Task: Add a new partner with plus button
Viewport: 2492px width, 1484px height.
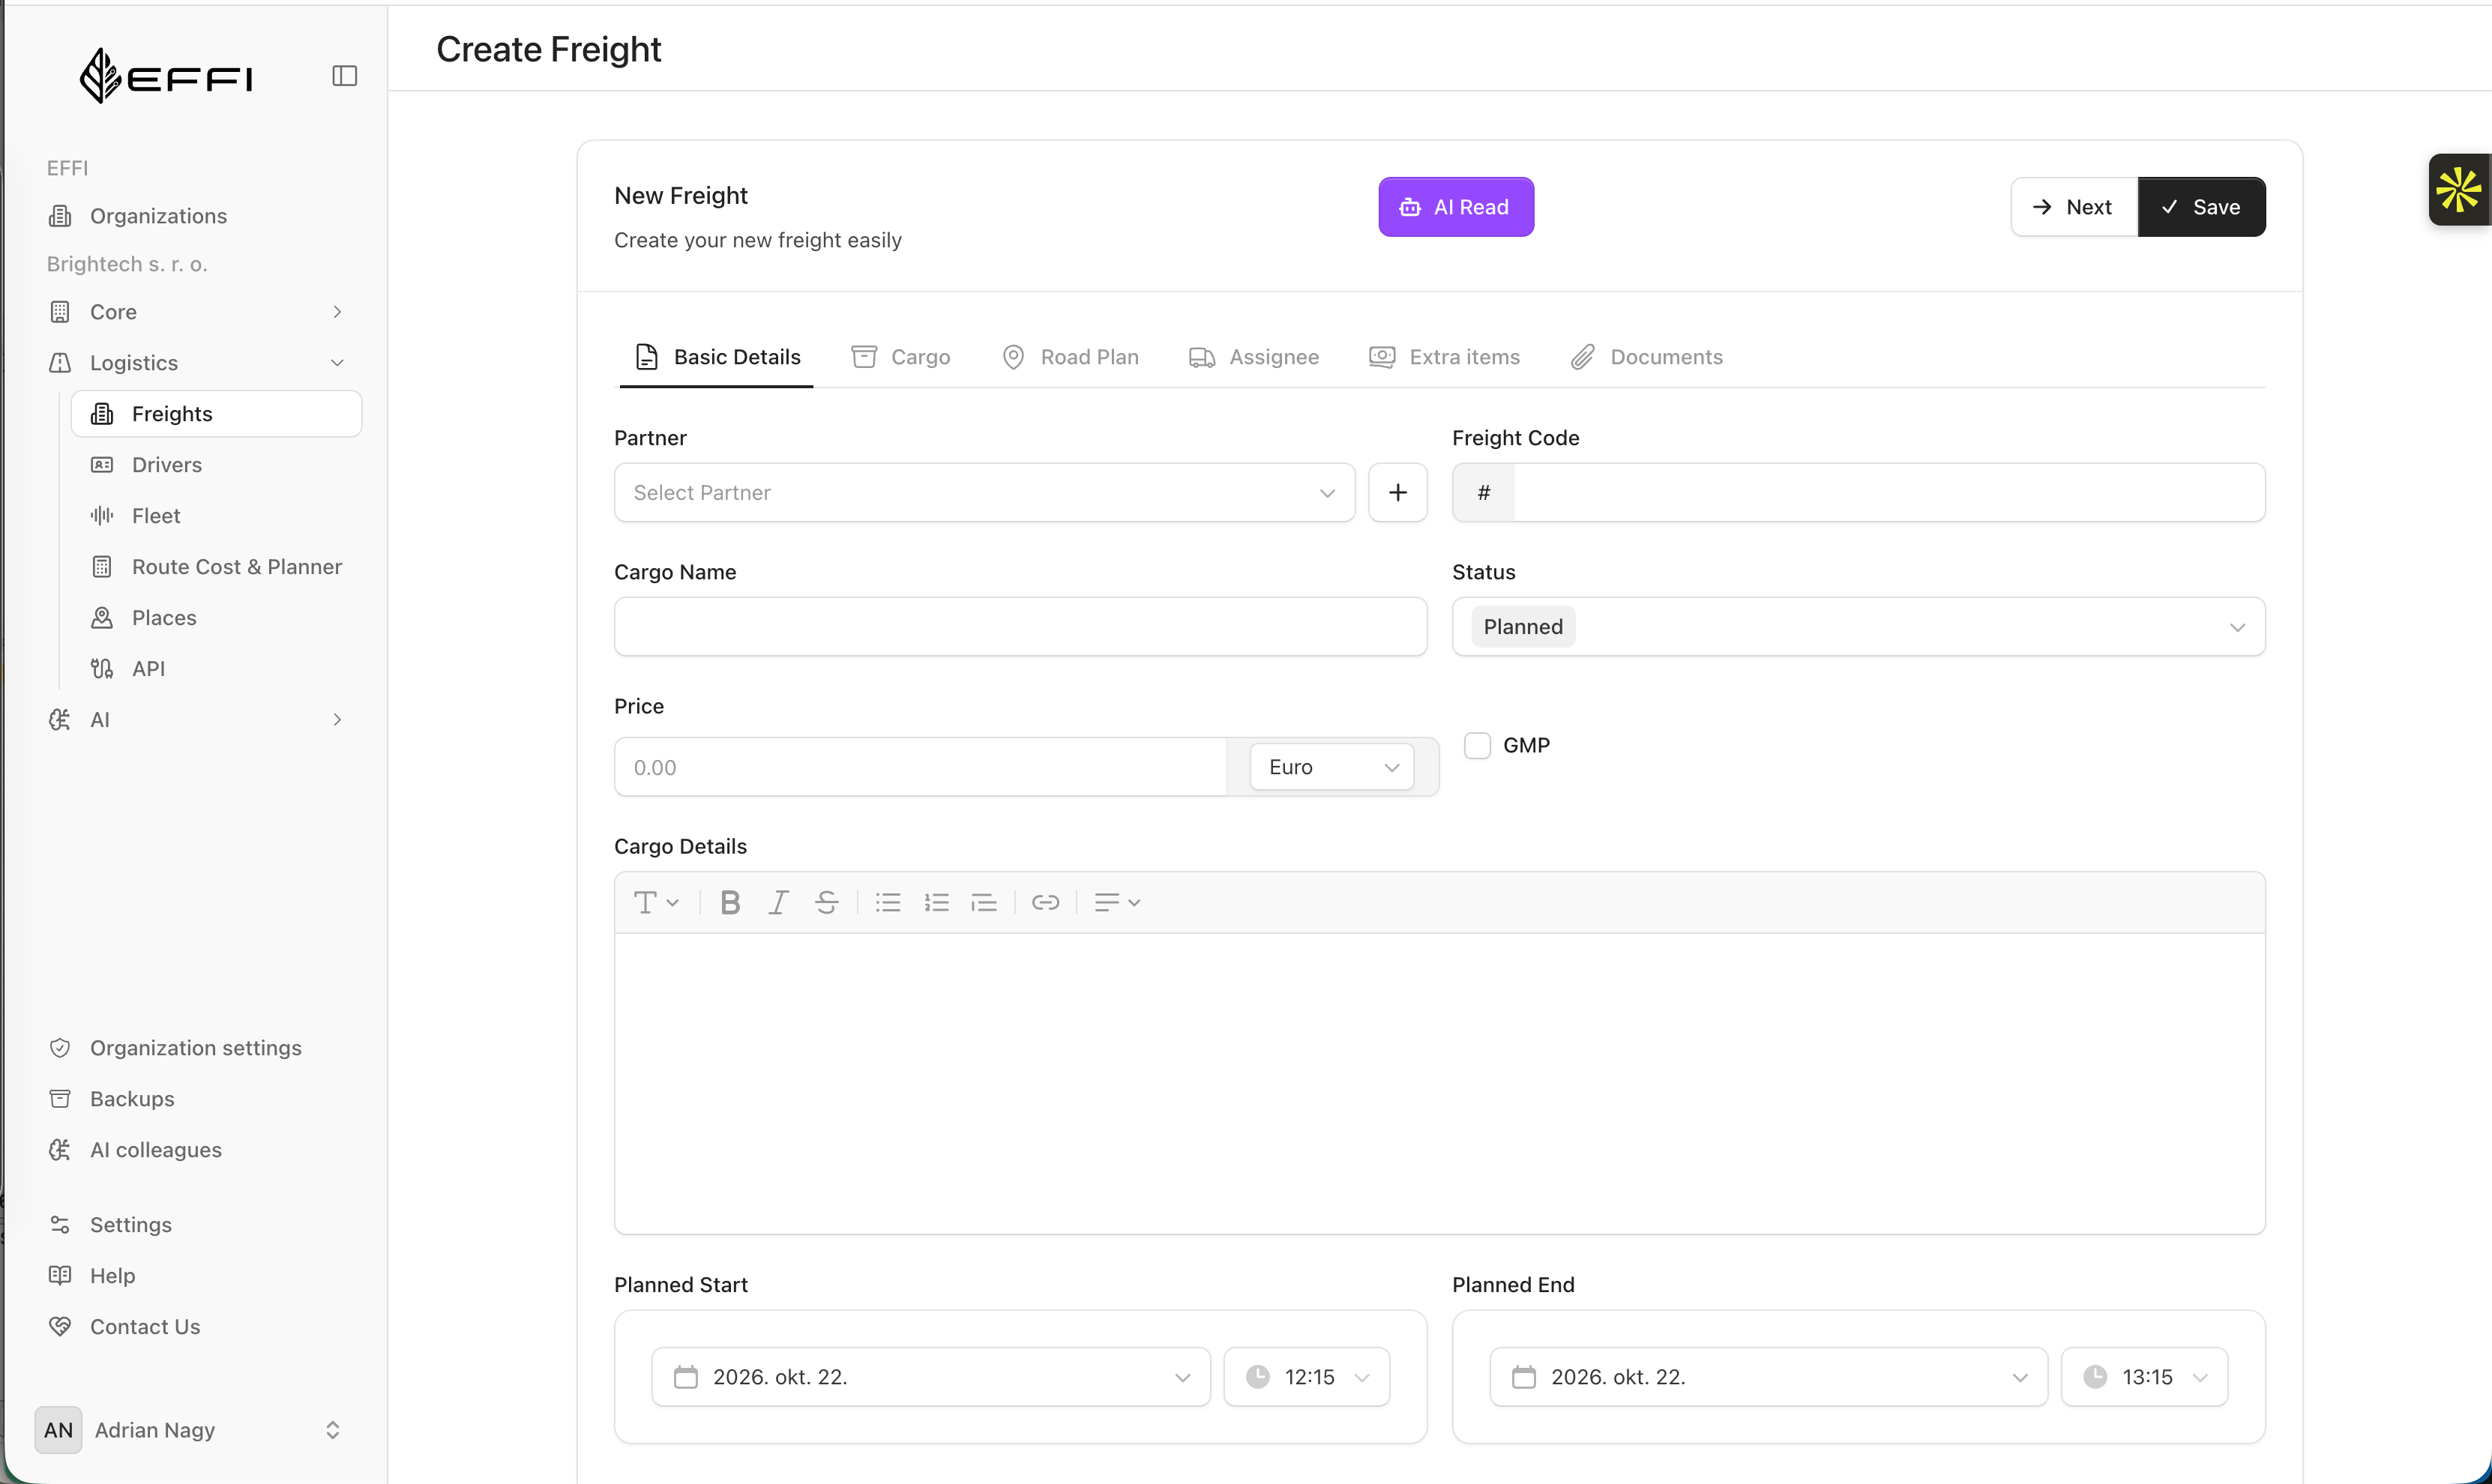Action: coord(1397,492)
